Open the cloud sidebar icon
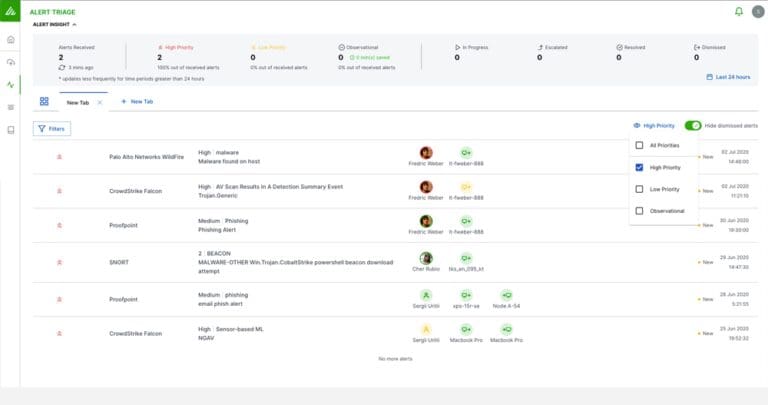This screenshot has height=405, width=768. tap(10, 62)
